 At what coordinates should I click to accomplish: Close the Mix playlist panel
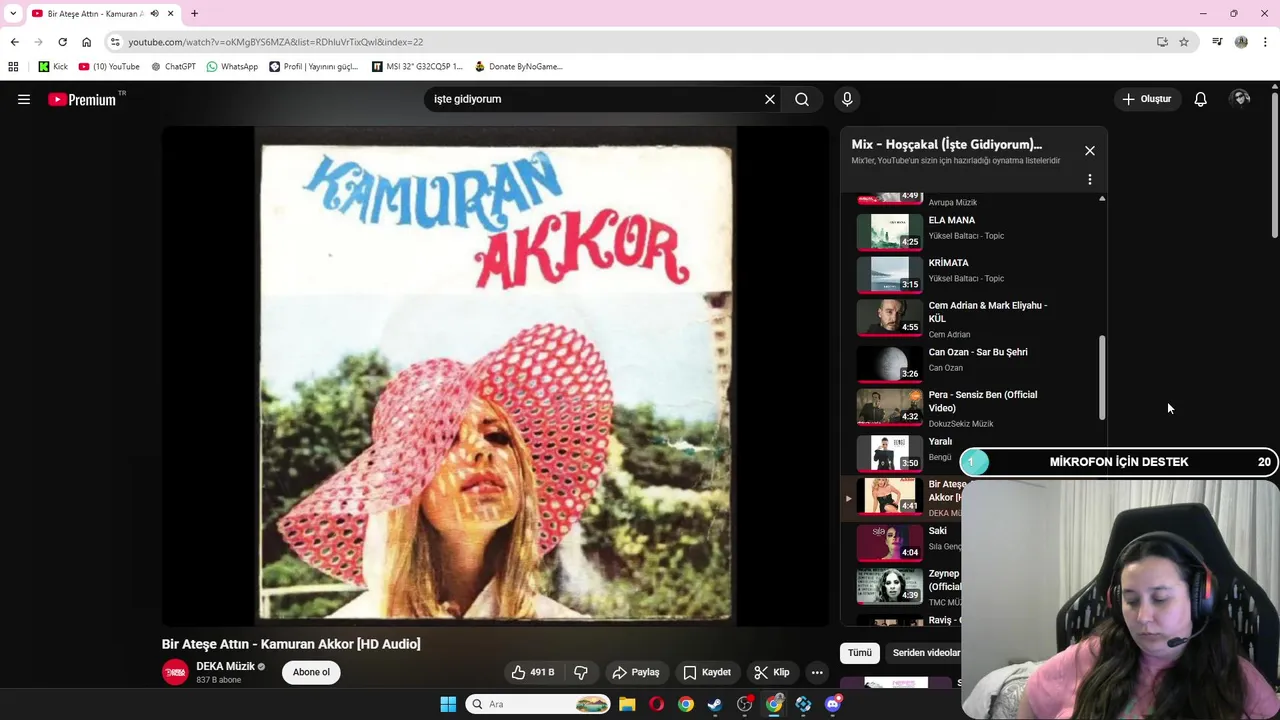tap(1090, 150)
